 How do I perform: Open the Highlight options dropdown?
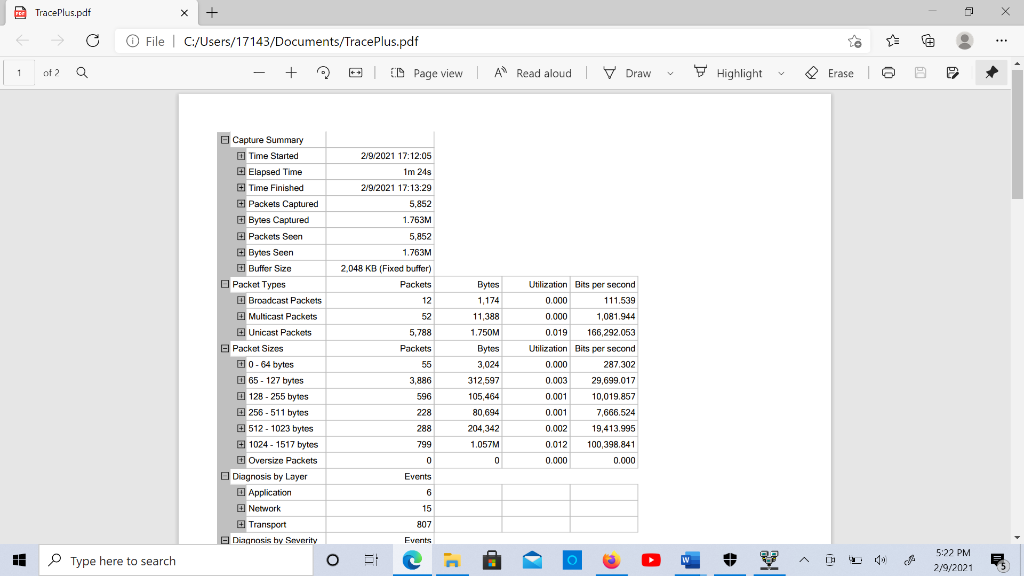781,72
